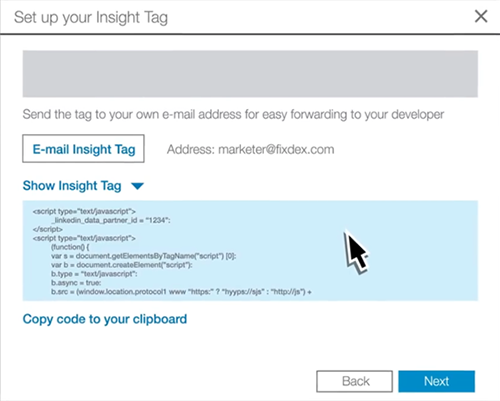Viewport: 500px width, 401px height.
Task: Close the Set up your Insight Tag dialog
Action: coord(481,16)
